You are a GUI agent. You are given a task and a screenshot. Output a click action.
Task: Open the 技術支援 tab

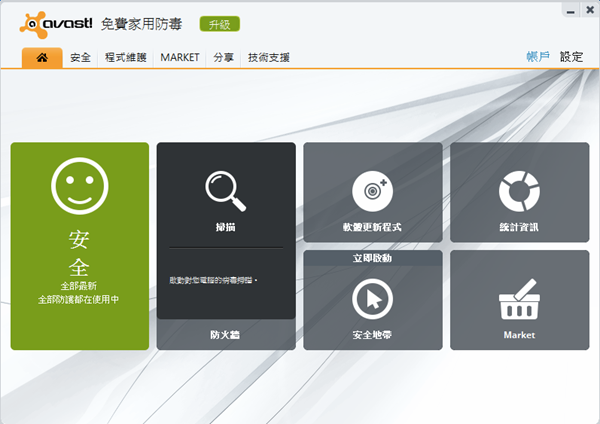[x=269, y=58]
